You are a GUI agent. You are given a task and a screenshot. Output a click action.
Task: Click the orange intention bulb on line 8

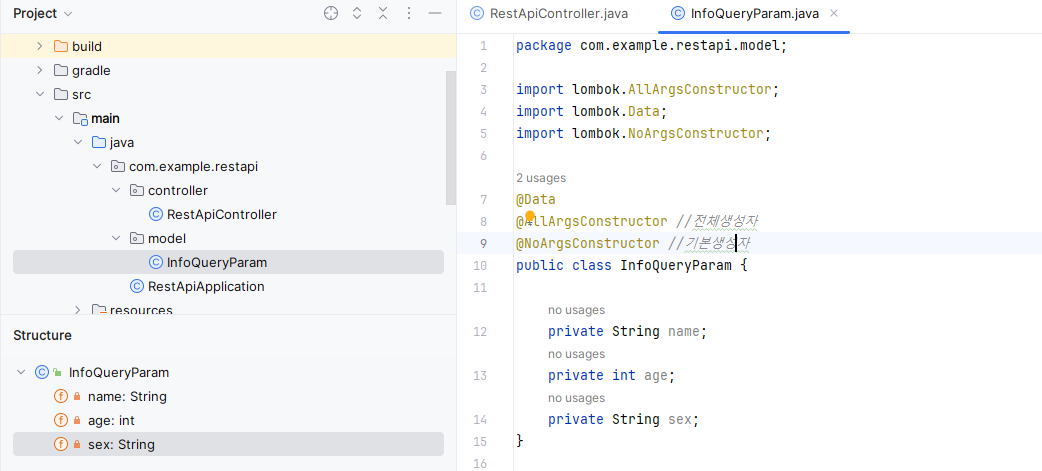[x=530, y=216]
